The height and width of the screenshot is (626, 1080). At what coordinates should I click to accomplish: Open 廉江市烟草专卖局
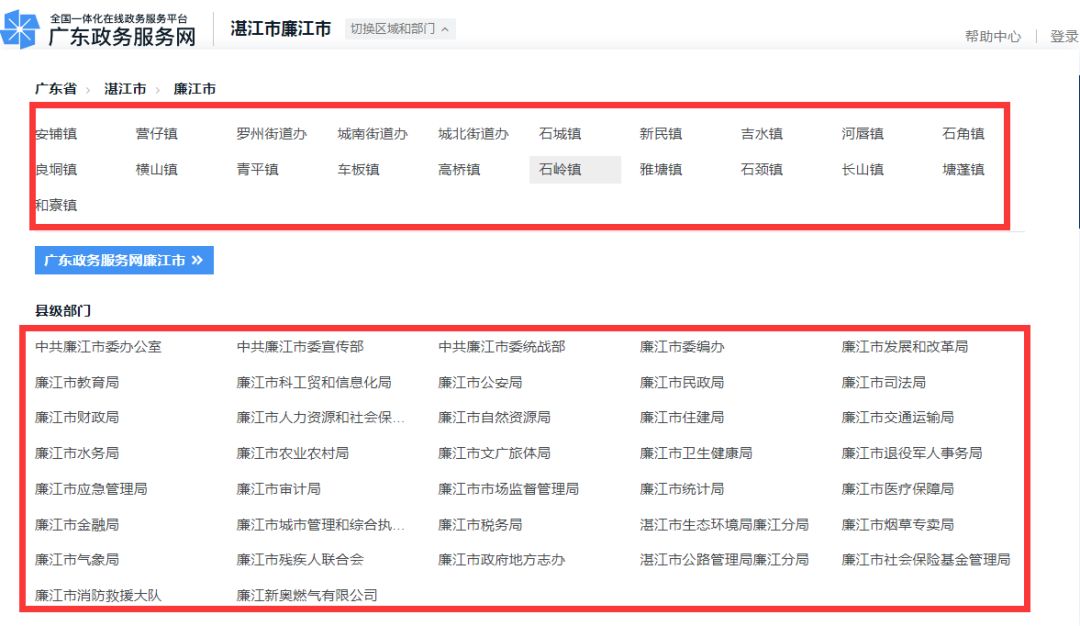click(x=897, y=525)
